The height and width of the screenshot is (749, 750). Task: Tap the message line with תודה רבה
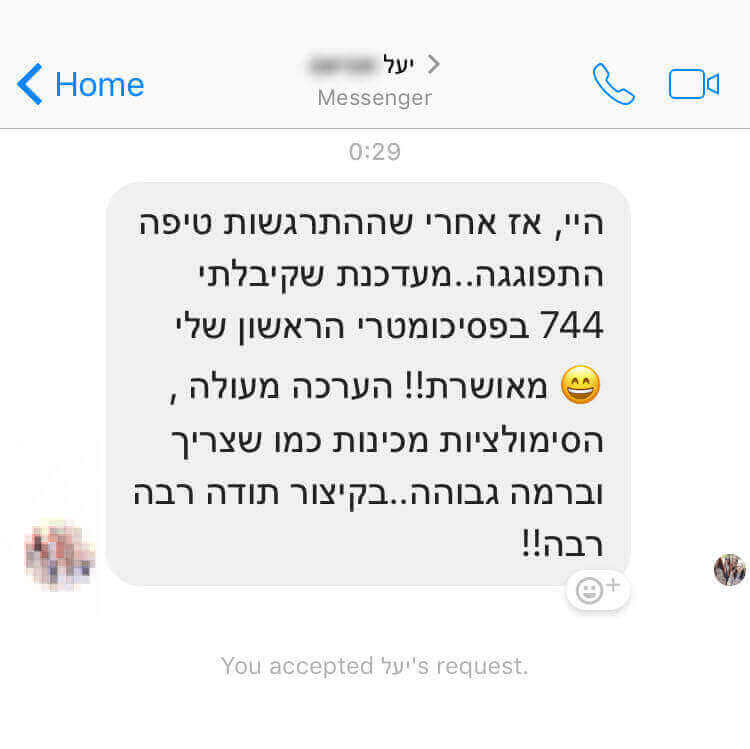[368, 493]
